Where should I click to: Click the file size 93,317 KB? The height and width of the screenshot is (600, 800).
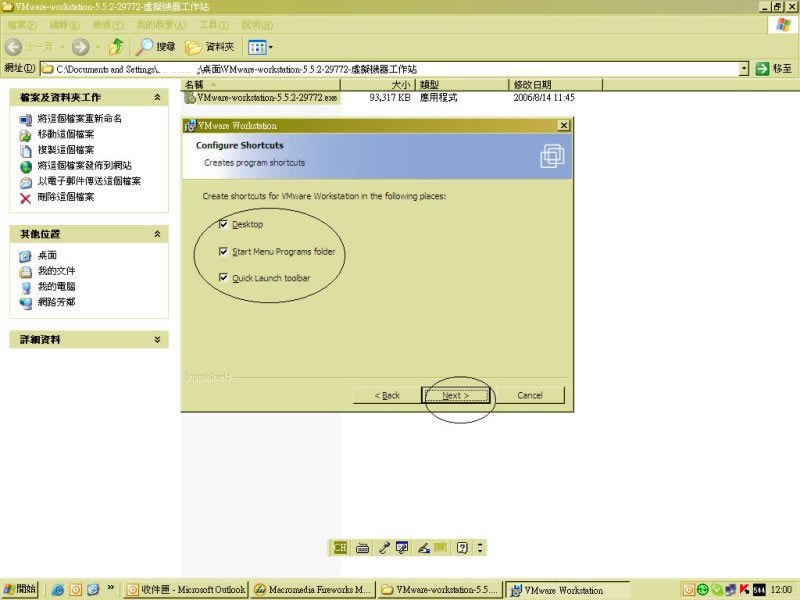coord(390,97)
